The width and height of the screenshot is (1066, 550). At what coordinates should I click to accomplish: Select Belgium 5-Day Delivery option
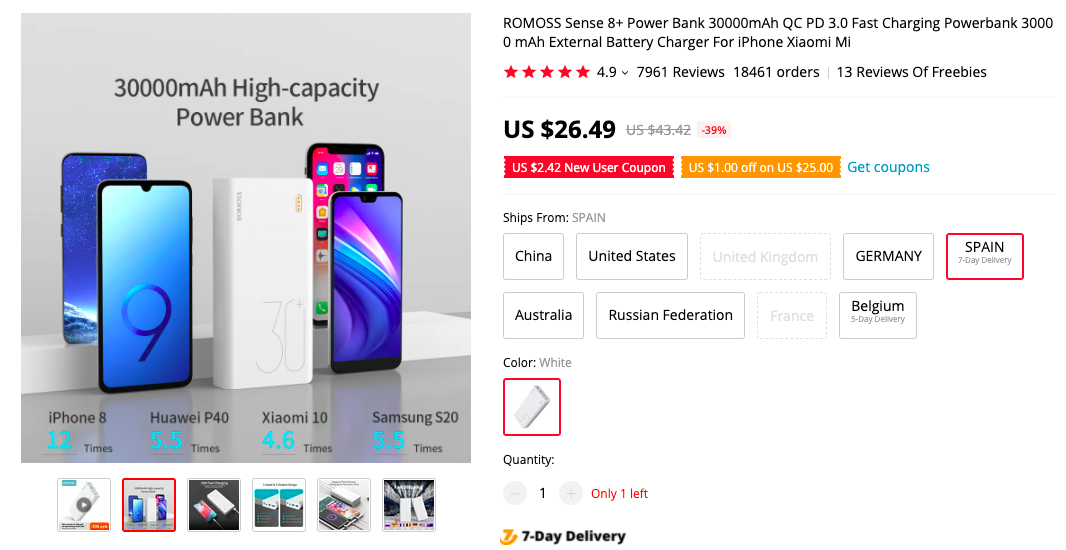pos(877,315)
